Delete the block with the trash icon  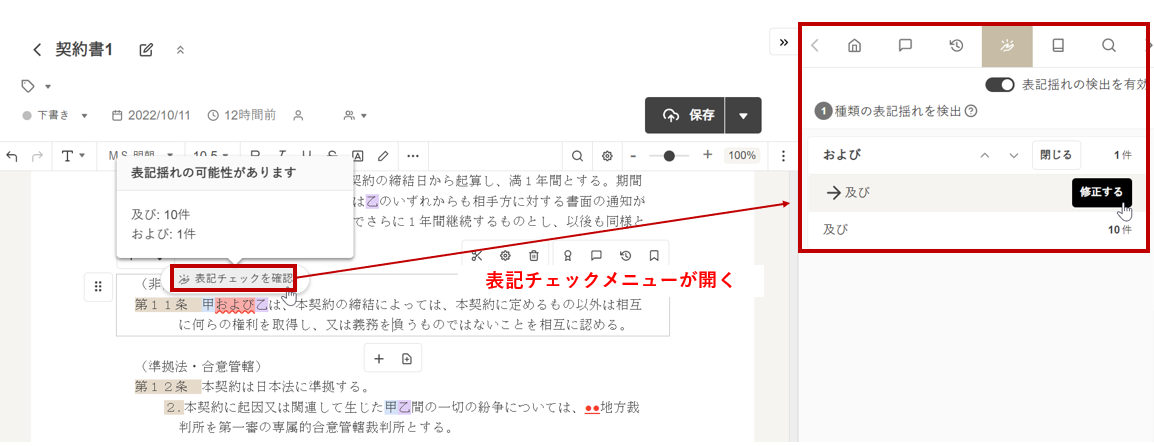(534, 256)
